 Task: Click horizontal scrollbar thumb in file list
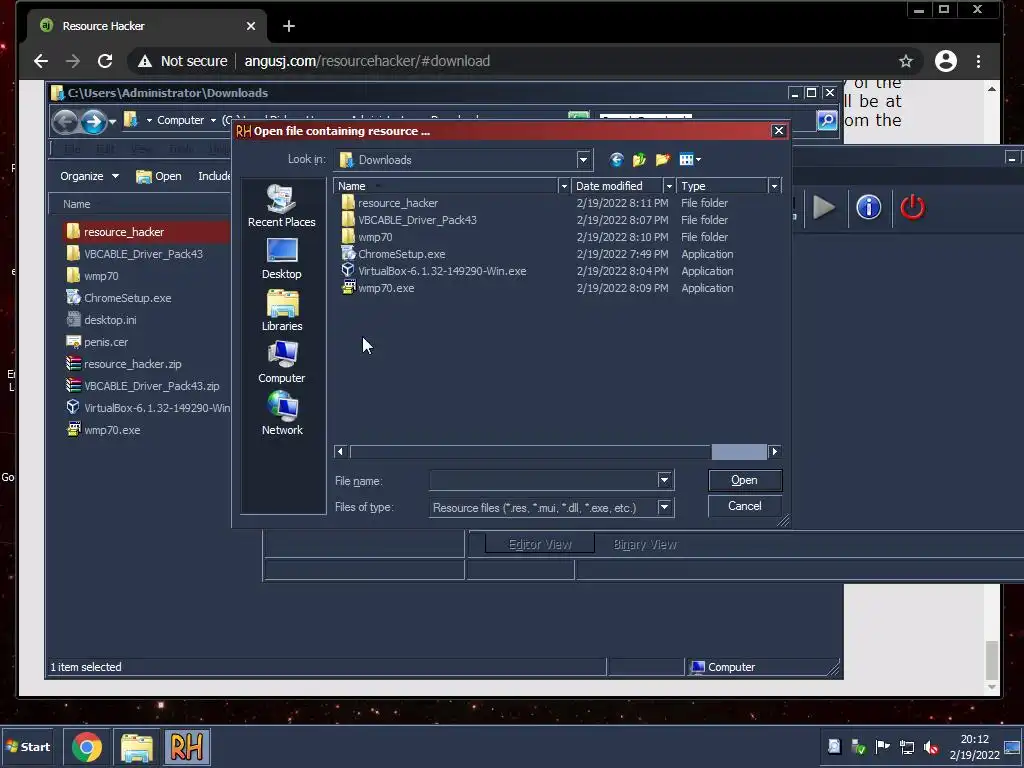739,451
